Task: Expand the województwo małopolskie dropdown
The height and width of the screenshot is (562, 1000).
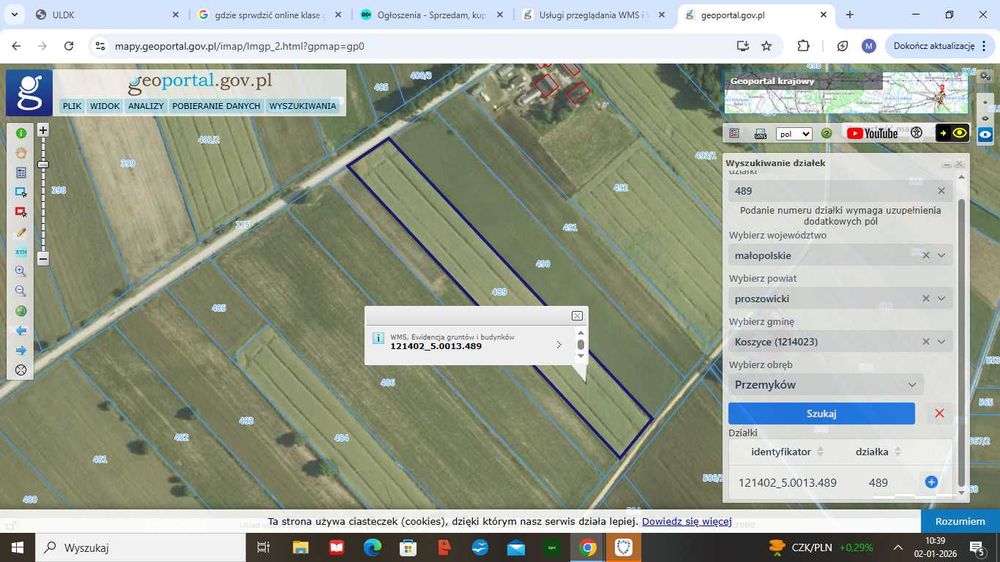Action: 941,255
